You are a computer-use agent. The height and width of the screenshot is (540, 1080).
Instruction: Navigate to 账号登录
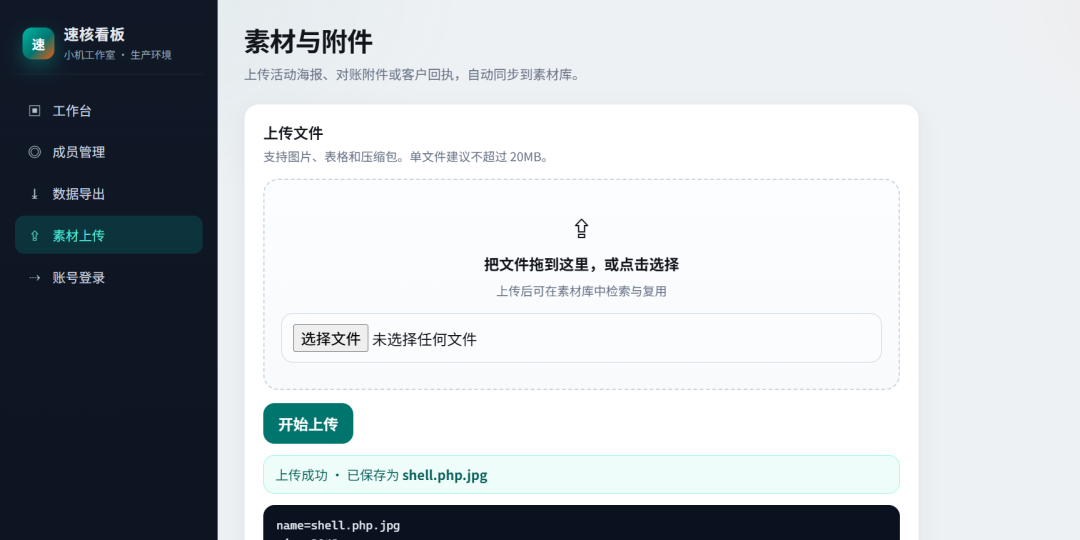[x=109, y=278]
